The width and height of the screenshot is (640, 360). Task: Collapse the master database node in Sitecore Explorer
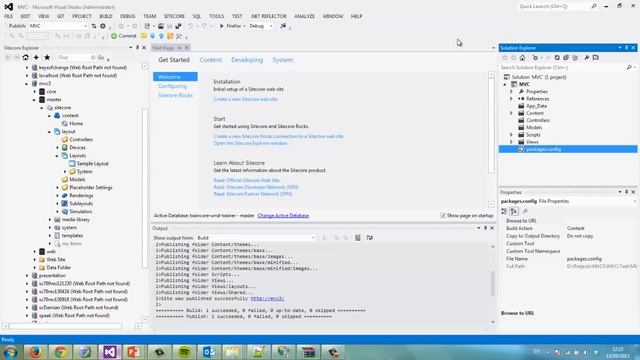click(x=35, y=100)
